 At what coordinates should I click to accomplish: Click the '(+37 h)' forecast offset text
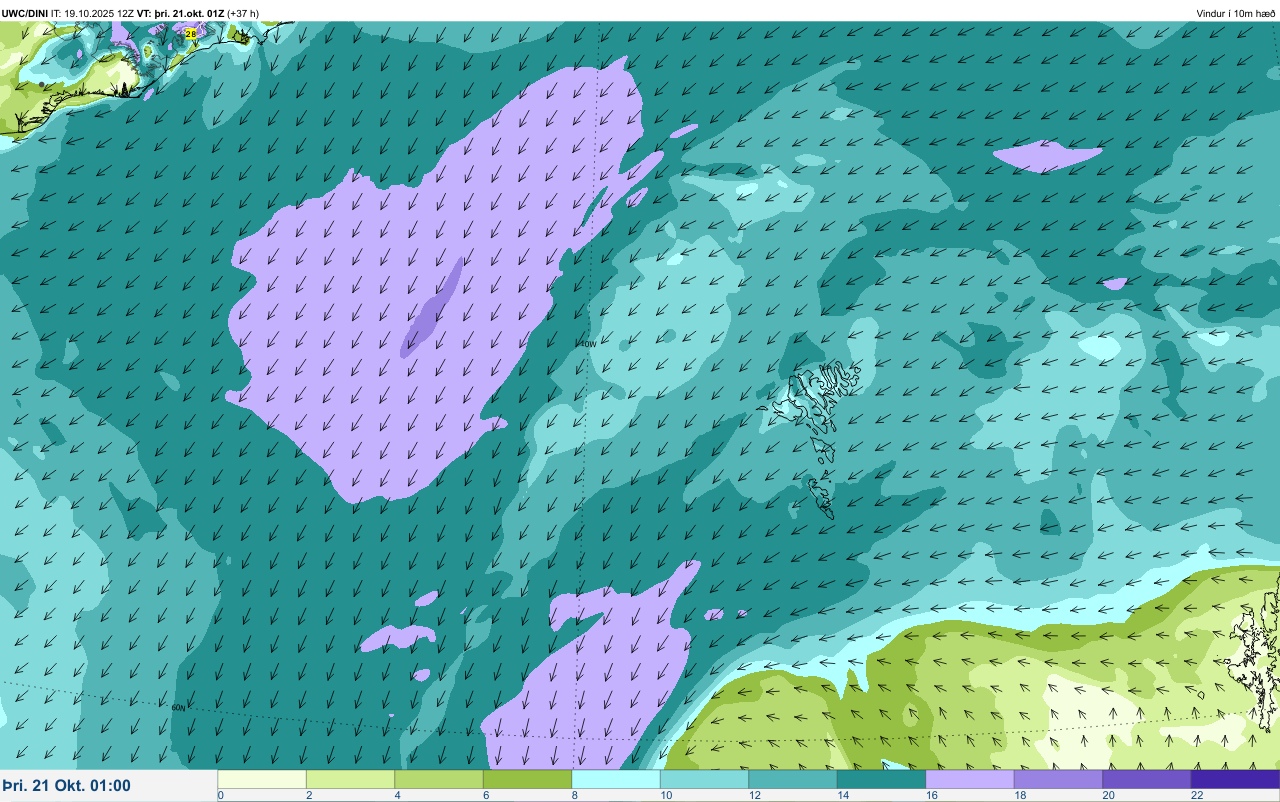point(243,13)
